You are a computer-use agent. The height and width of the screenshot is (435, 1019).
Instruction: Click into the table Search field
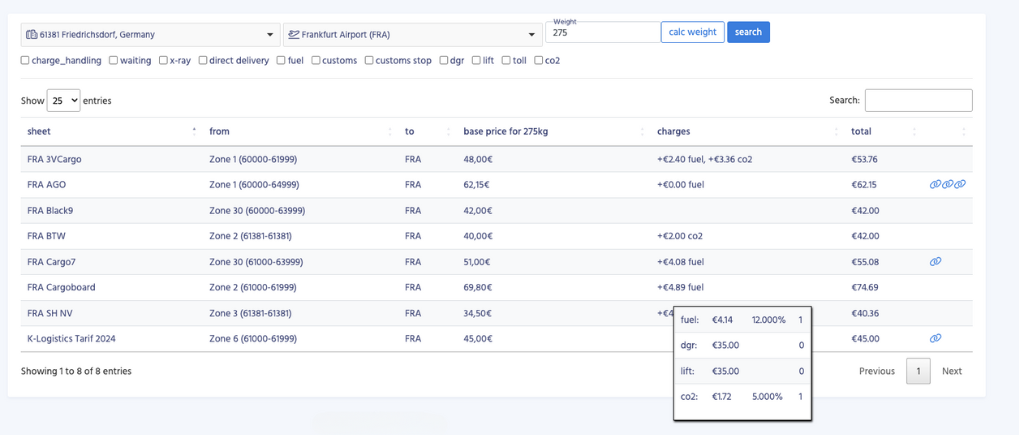(x=918, y=100)
